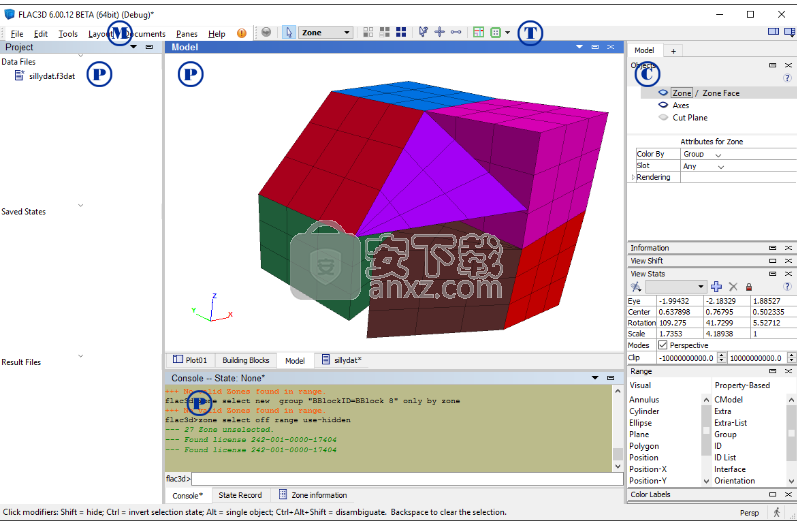Select Group in the Property-Based range list

click(x=725, y=435)
